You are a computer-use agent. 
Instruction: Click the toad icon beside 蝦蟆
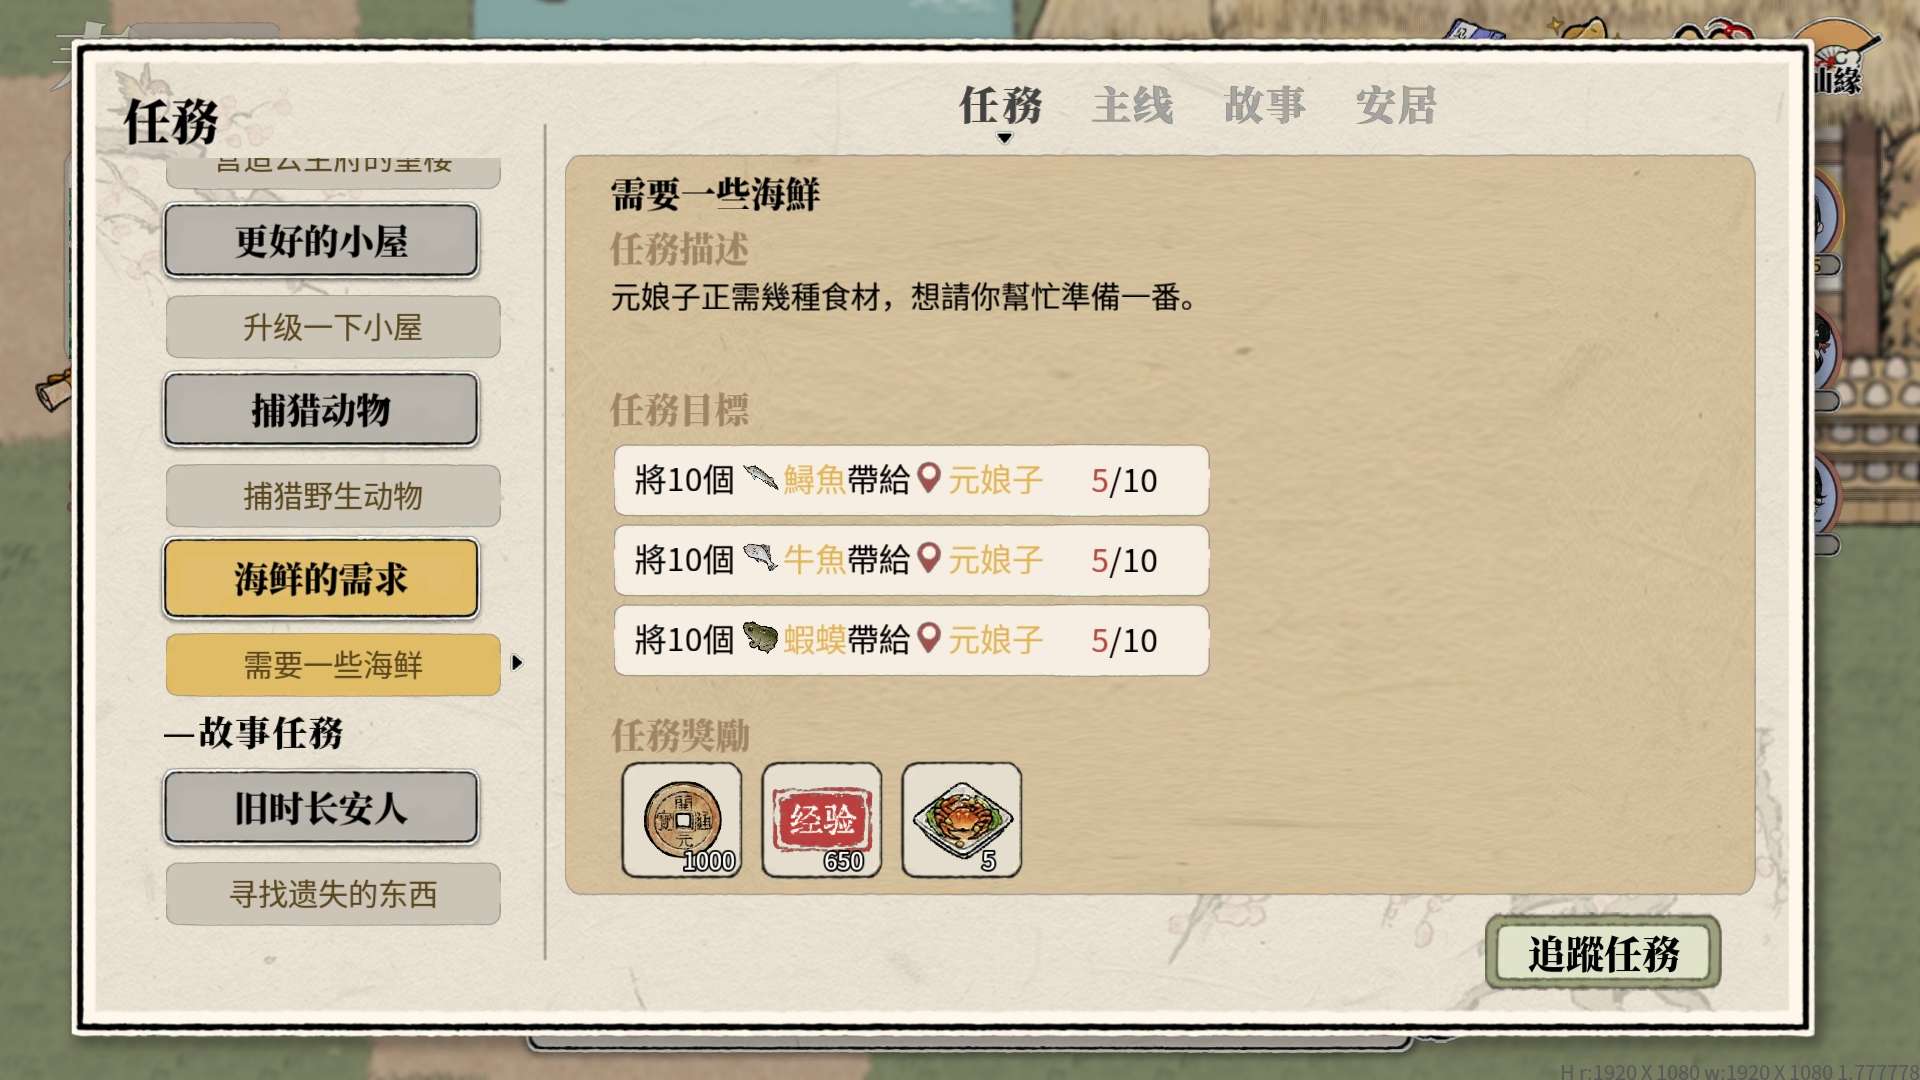pos(760,638)
